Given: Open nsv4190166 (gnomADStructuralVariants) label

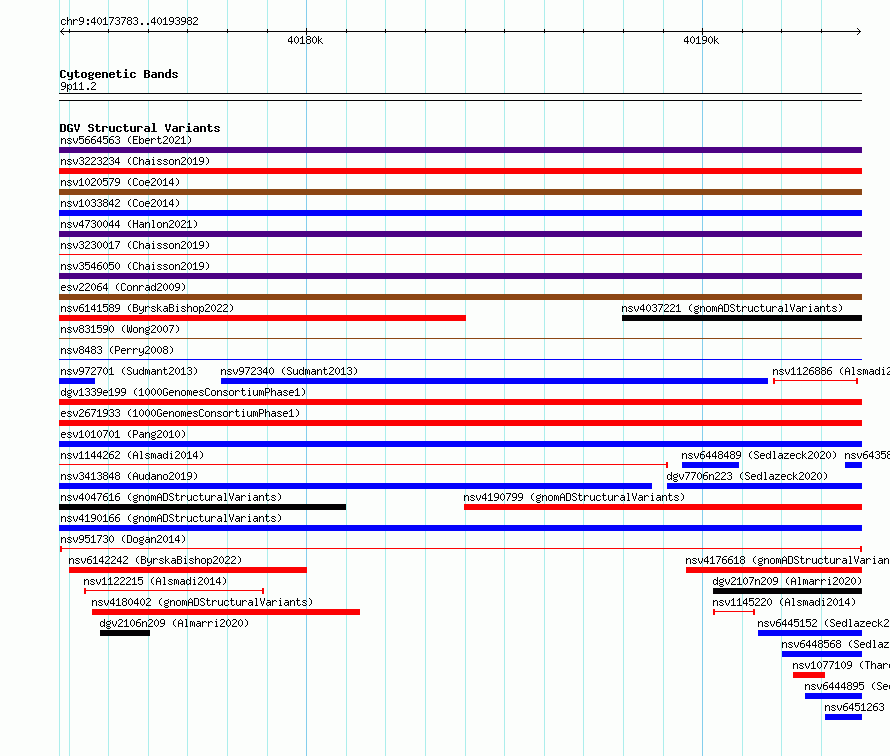Looking at the screenshot, I should 171,518.
